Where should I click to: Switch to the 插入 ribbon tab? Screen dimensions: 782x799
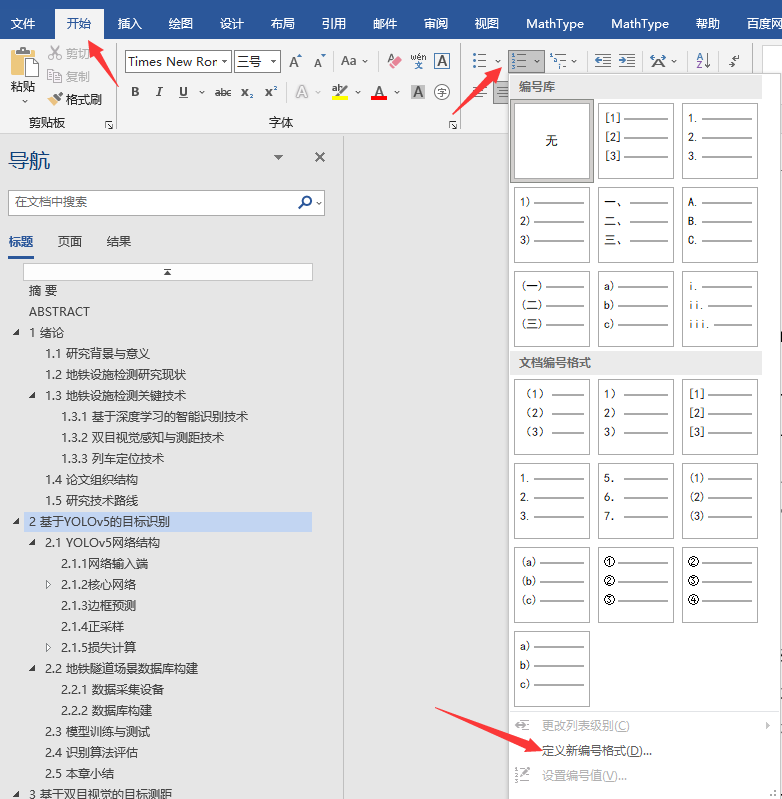click(129, 24)
